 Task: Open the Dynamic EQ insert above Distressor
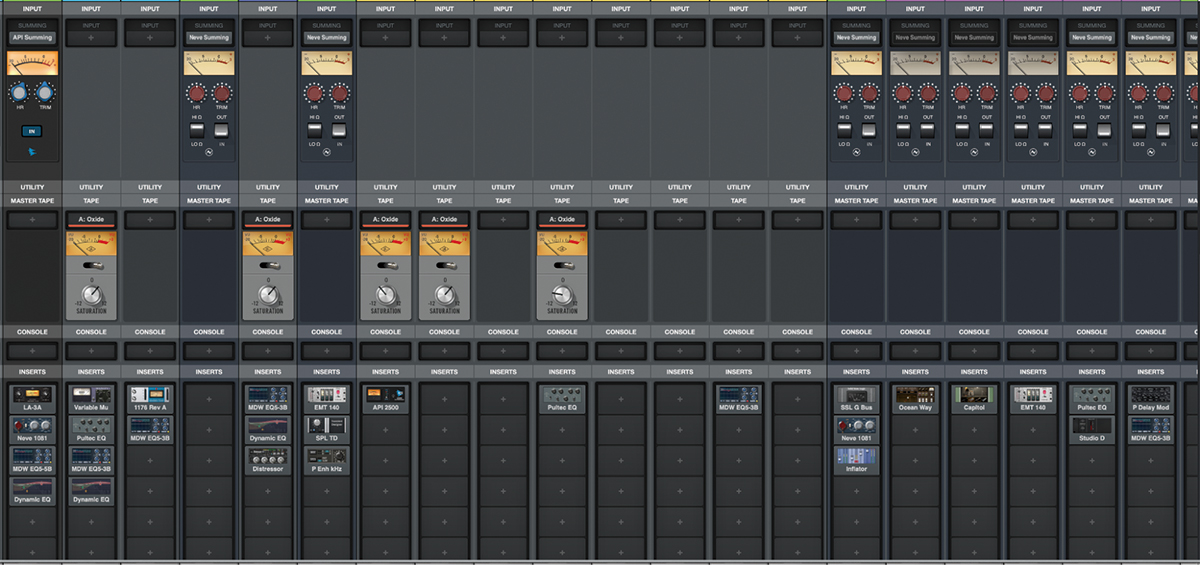click(x=268, y=429)
